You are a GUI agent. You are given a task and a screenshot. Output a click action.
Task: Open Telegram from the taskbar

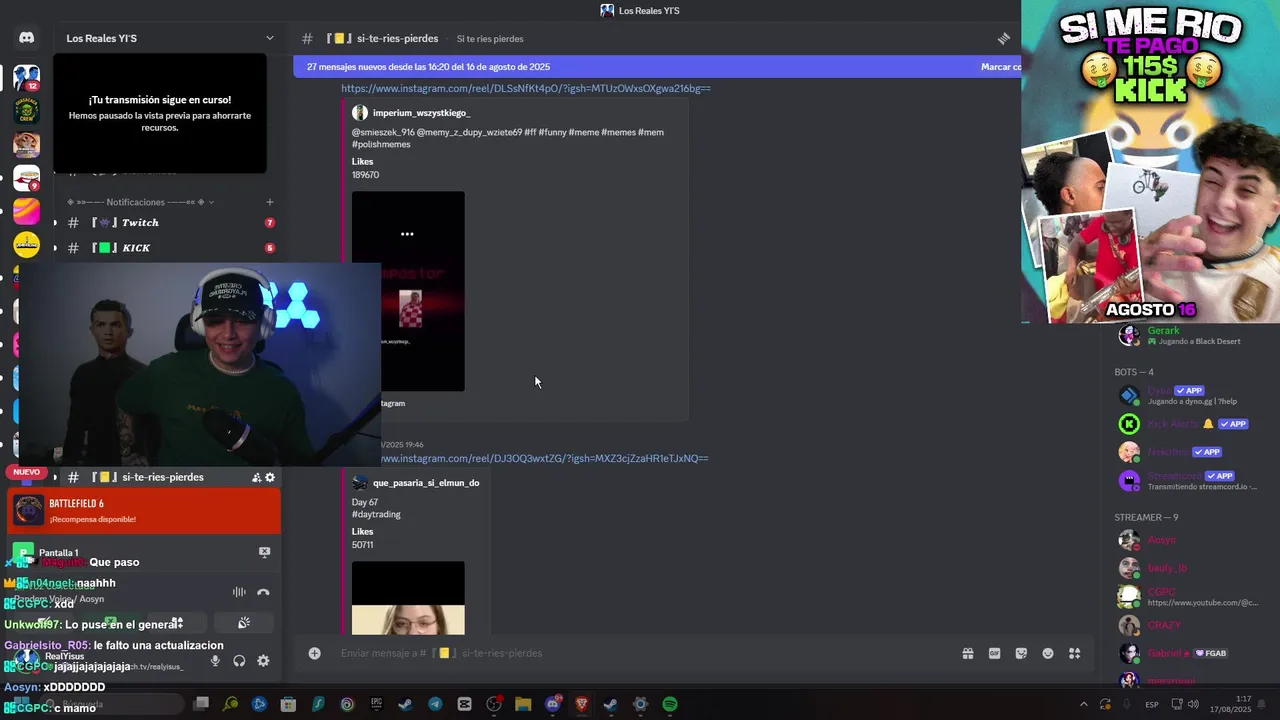pos(435,704)
